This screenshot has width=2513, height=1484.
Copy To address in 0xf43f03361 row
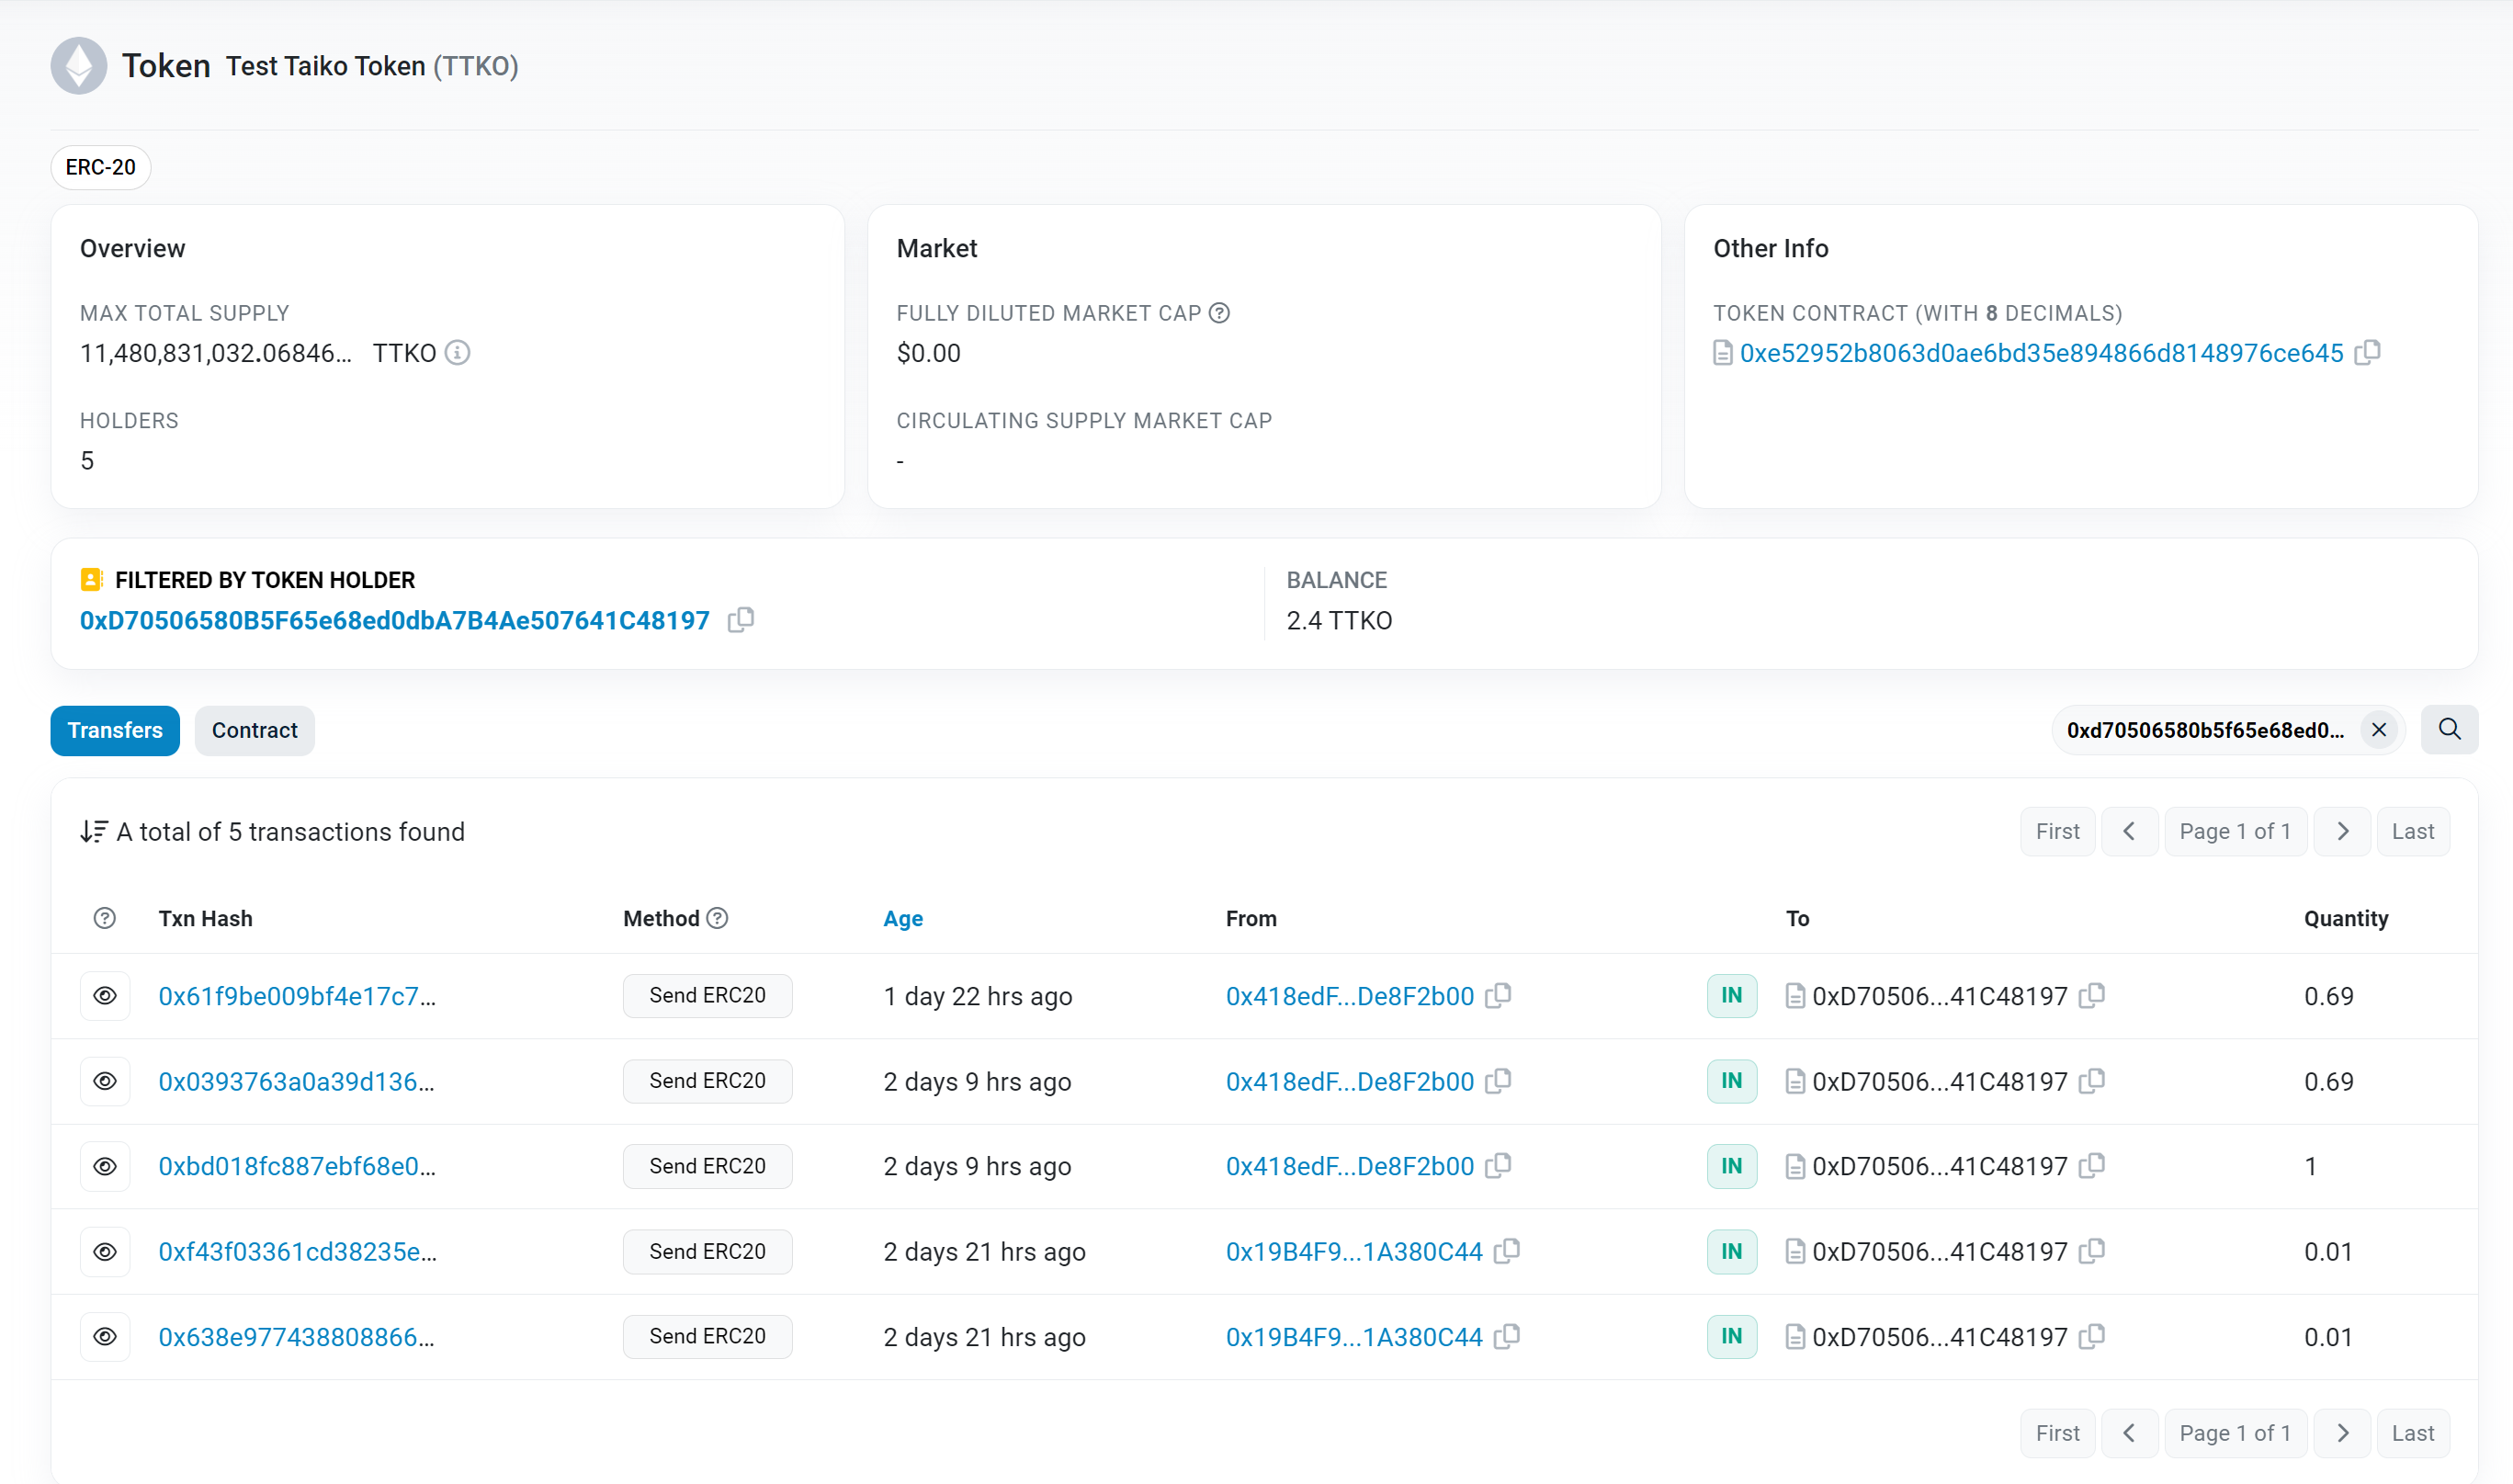[2092, 1251]
